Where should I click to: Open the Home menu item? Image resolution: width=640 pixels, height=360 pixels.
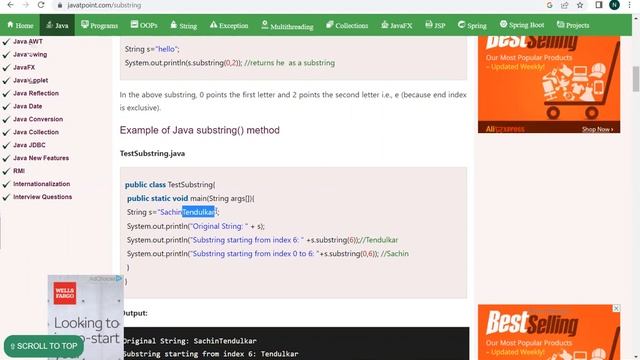(x=20, y=25)
